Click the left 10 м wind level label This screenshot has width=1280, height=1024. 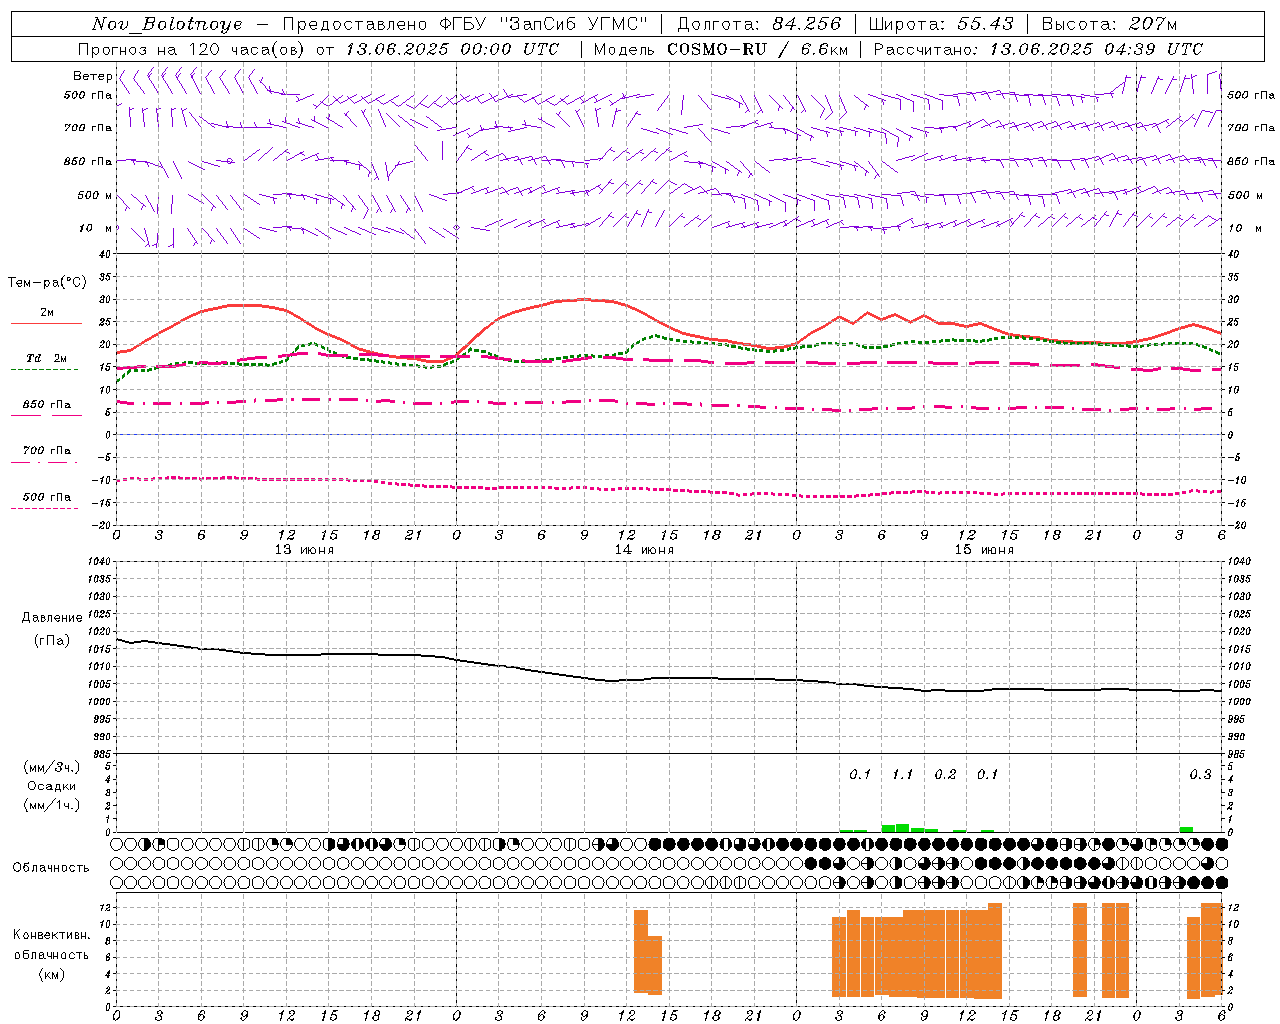[96, 228]
